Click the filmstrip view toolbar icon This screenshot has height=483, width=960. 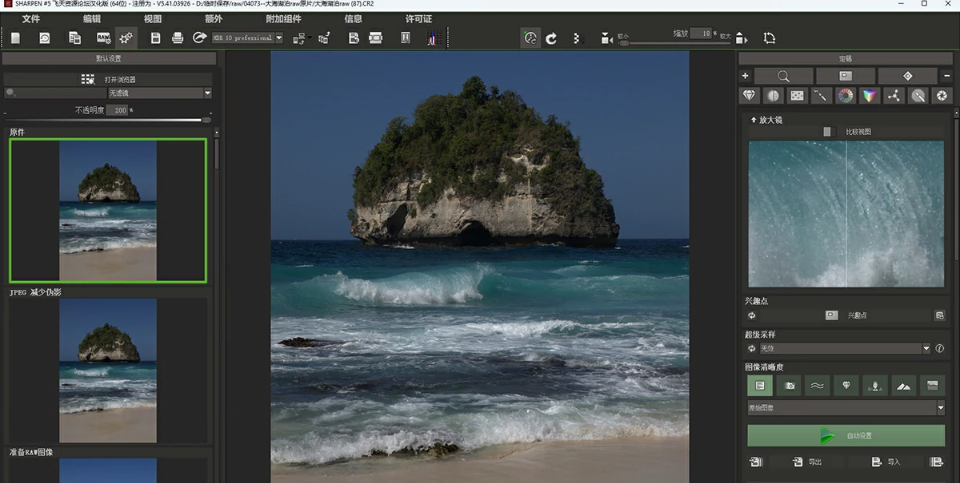point(376,38)
